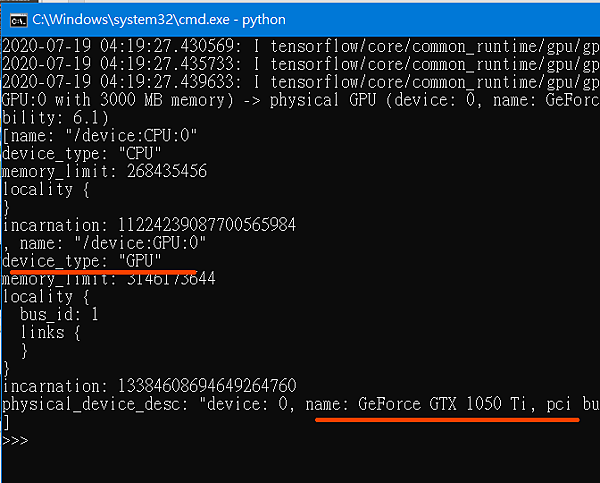Click the memory_limit 3146173644 GPU line
Viewport: 600px width, 483px height.
tap(109, 279)
